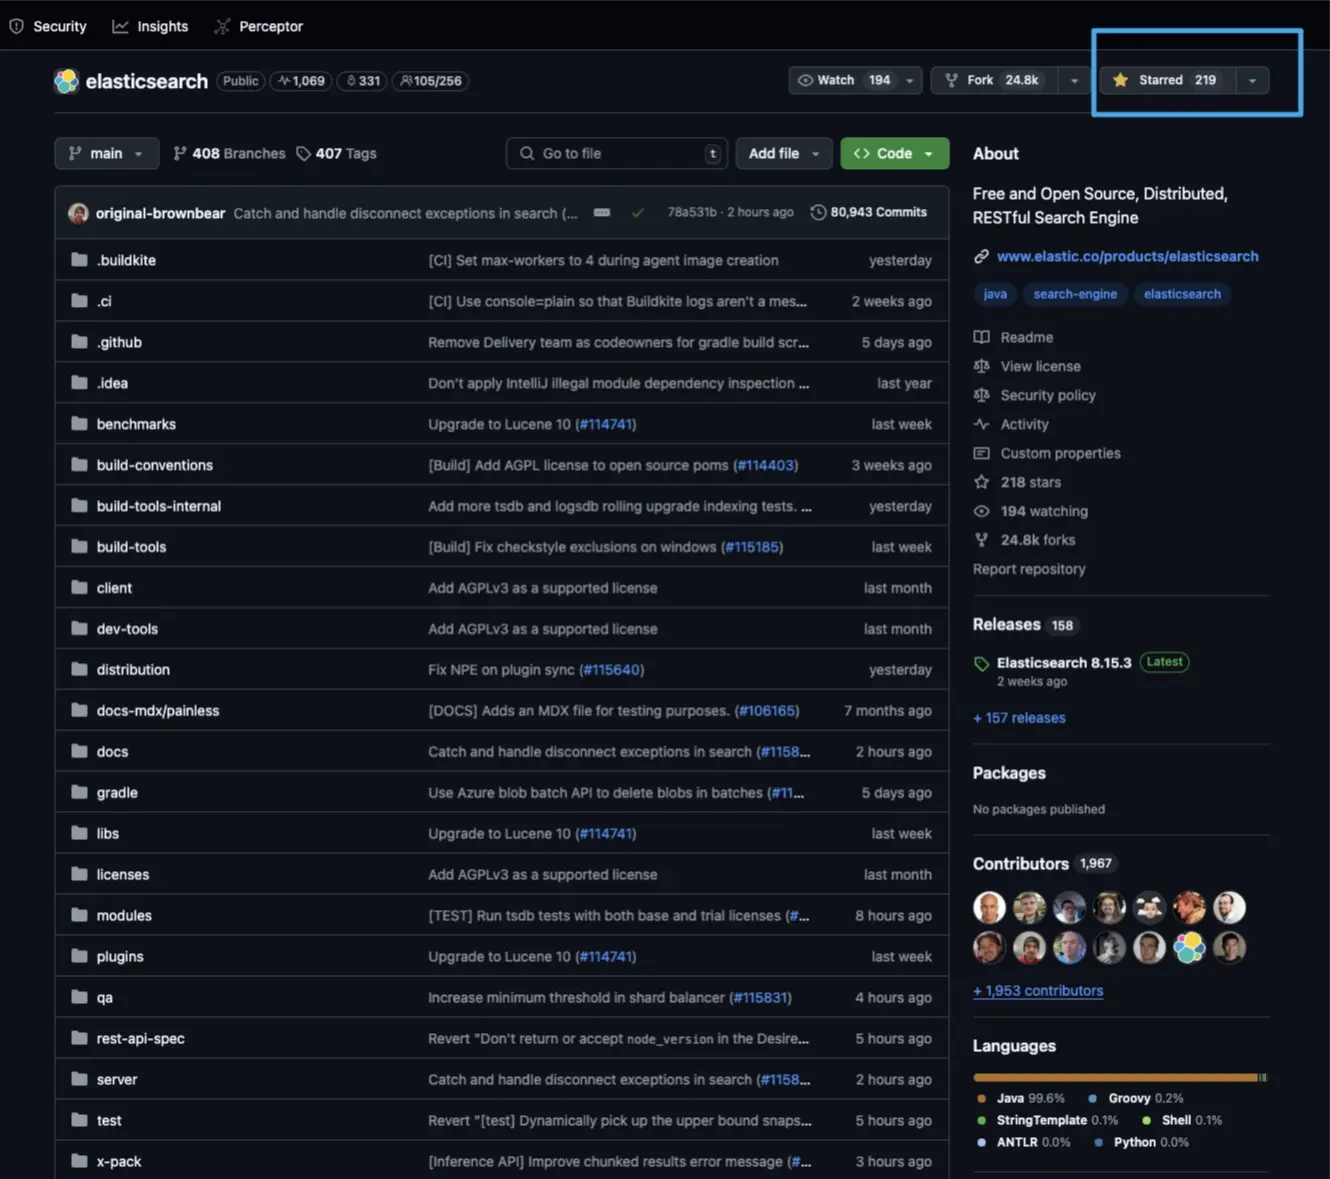This screenshot has width=1330, height=1179.
Task: Click the folder icon beside benchmarks
Action: click(x=79, y=424)
